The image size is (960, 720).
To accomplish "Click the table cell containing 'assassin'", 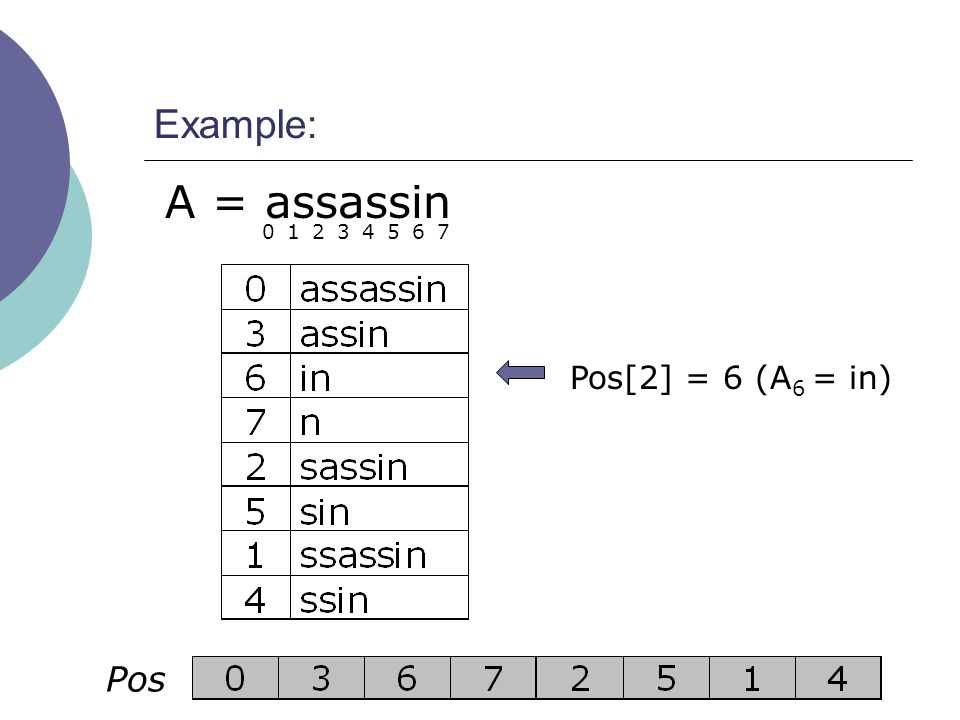I will click(379, 287).
